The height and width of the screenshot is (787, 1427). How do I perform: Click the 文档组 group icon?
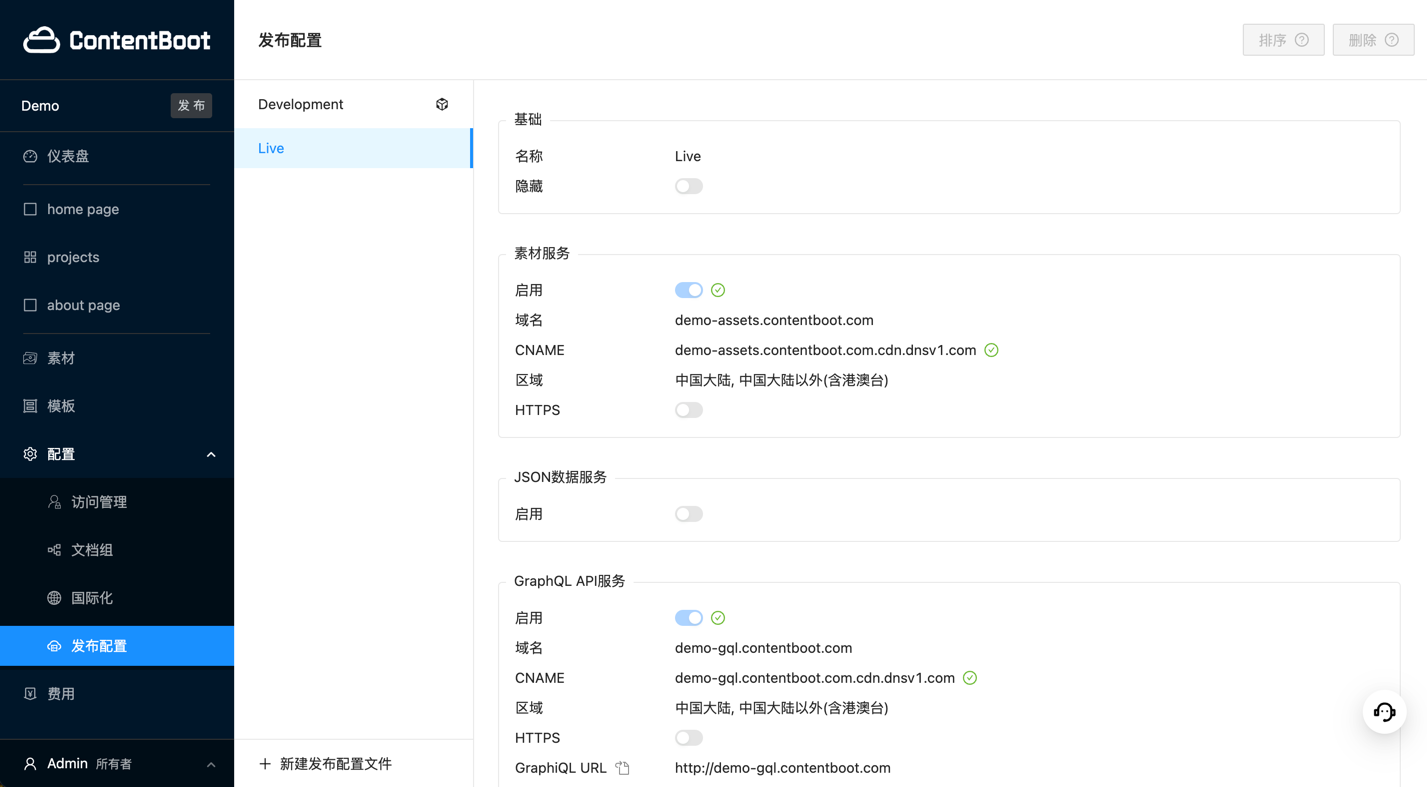pyautogui.click(x=54, y=550)
